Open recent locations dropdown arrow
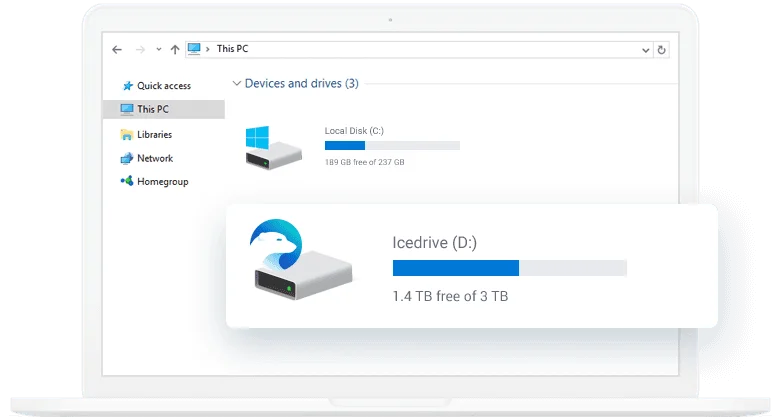This screenshot has height=417, width=772. click(159, 49)
